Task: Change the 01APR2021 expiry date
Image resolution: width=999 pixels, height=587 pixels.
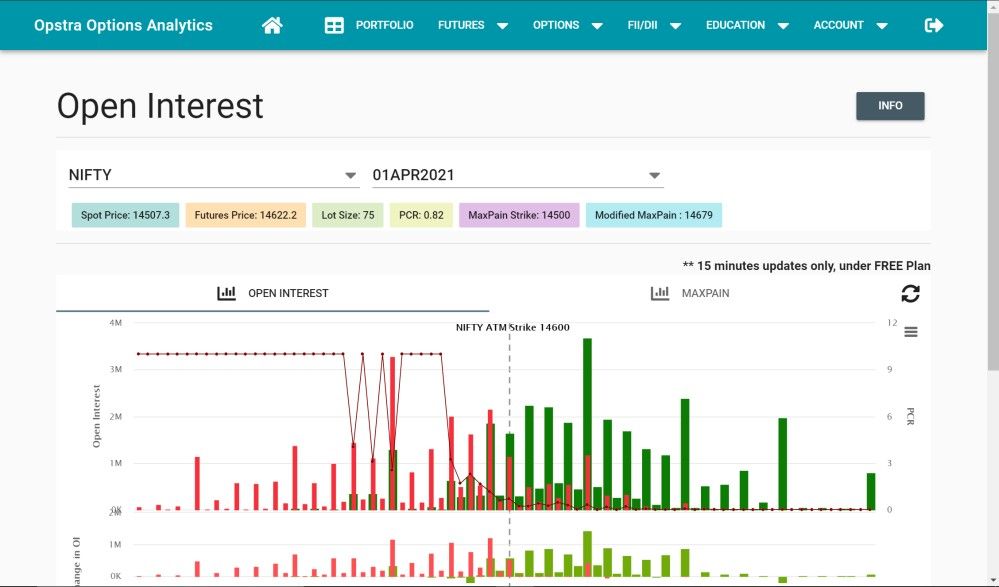Action: tap(517, 175)
